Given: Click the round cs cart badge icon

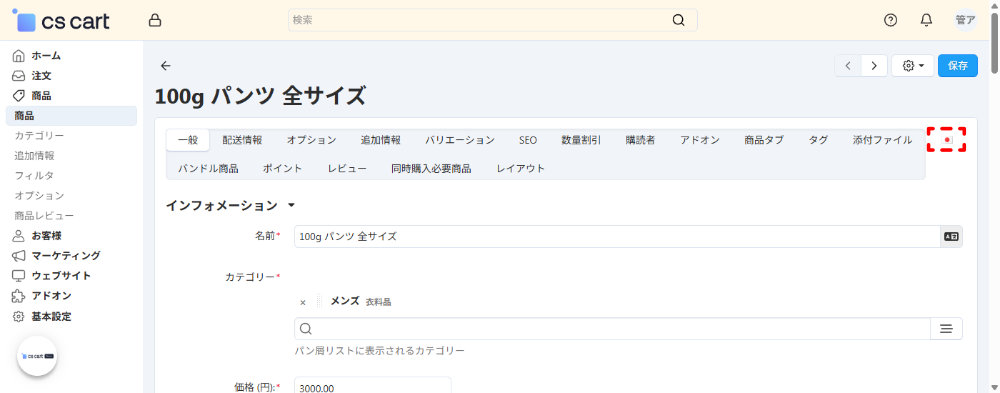Looking at the screenshot, I should [37, 356].
